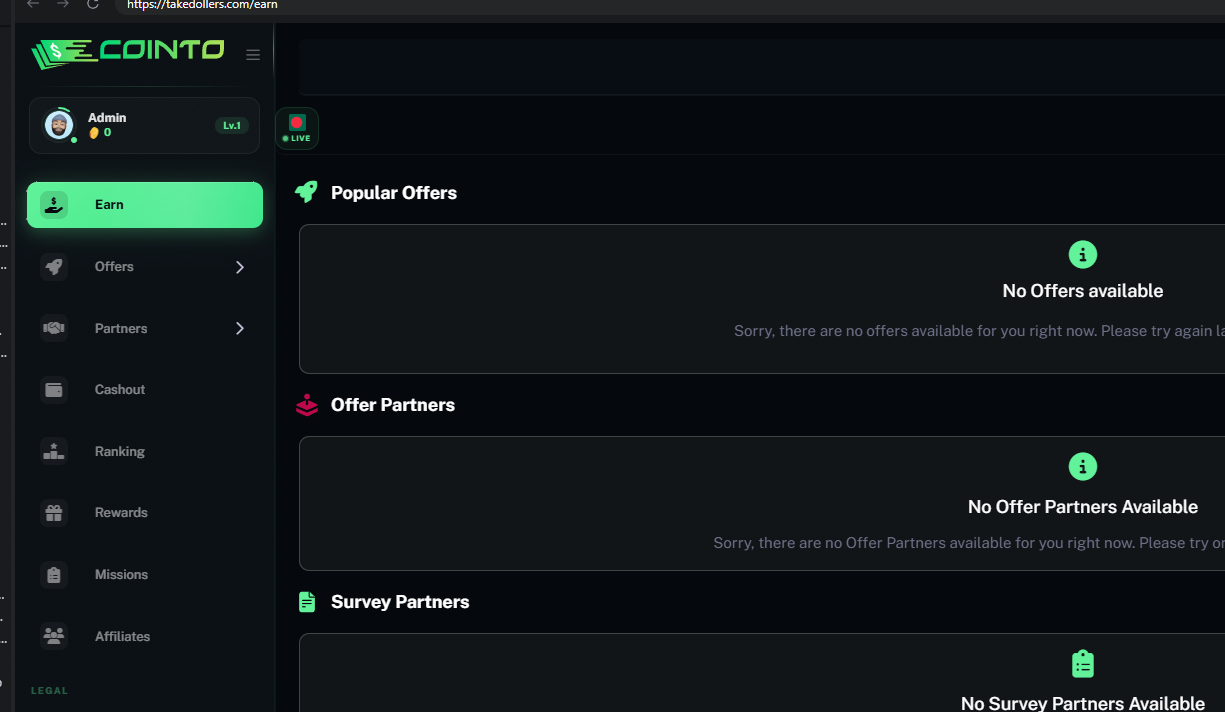This screenshot has height=712, width=1225.
Task: Open the Affiliates people icon
Action: [x=54, y=636]
